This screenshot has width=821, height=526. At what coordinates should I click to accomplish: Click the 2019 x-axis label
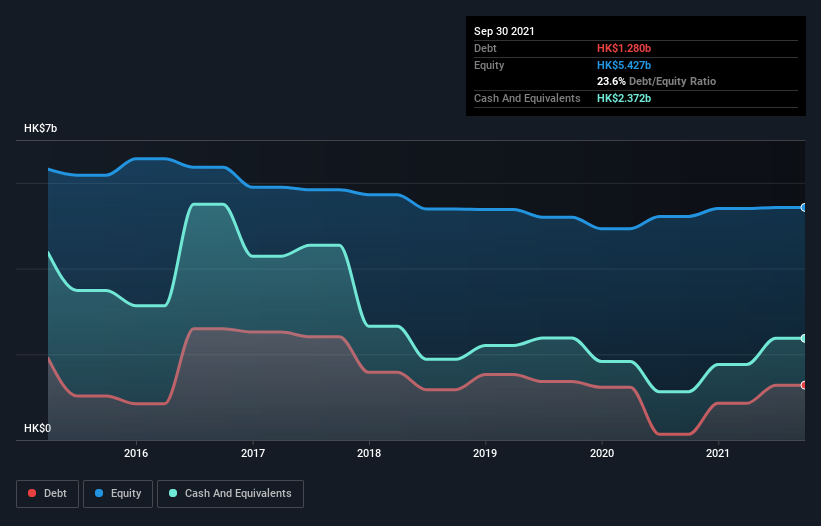click(485, 453)
